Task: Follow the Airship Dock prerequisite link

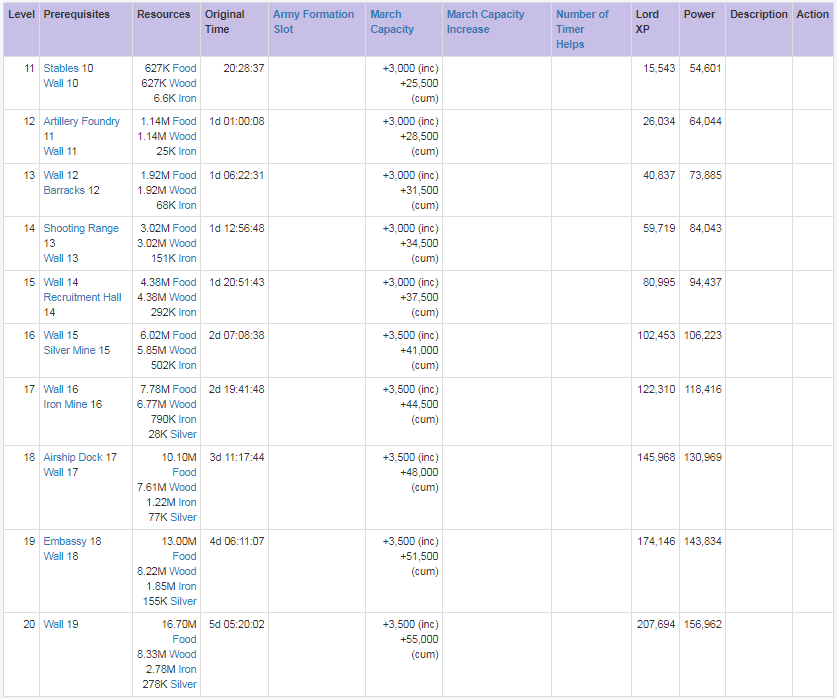Action: pyautogui.click(x=73, y=457)
